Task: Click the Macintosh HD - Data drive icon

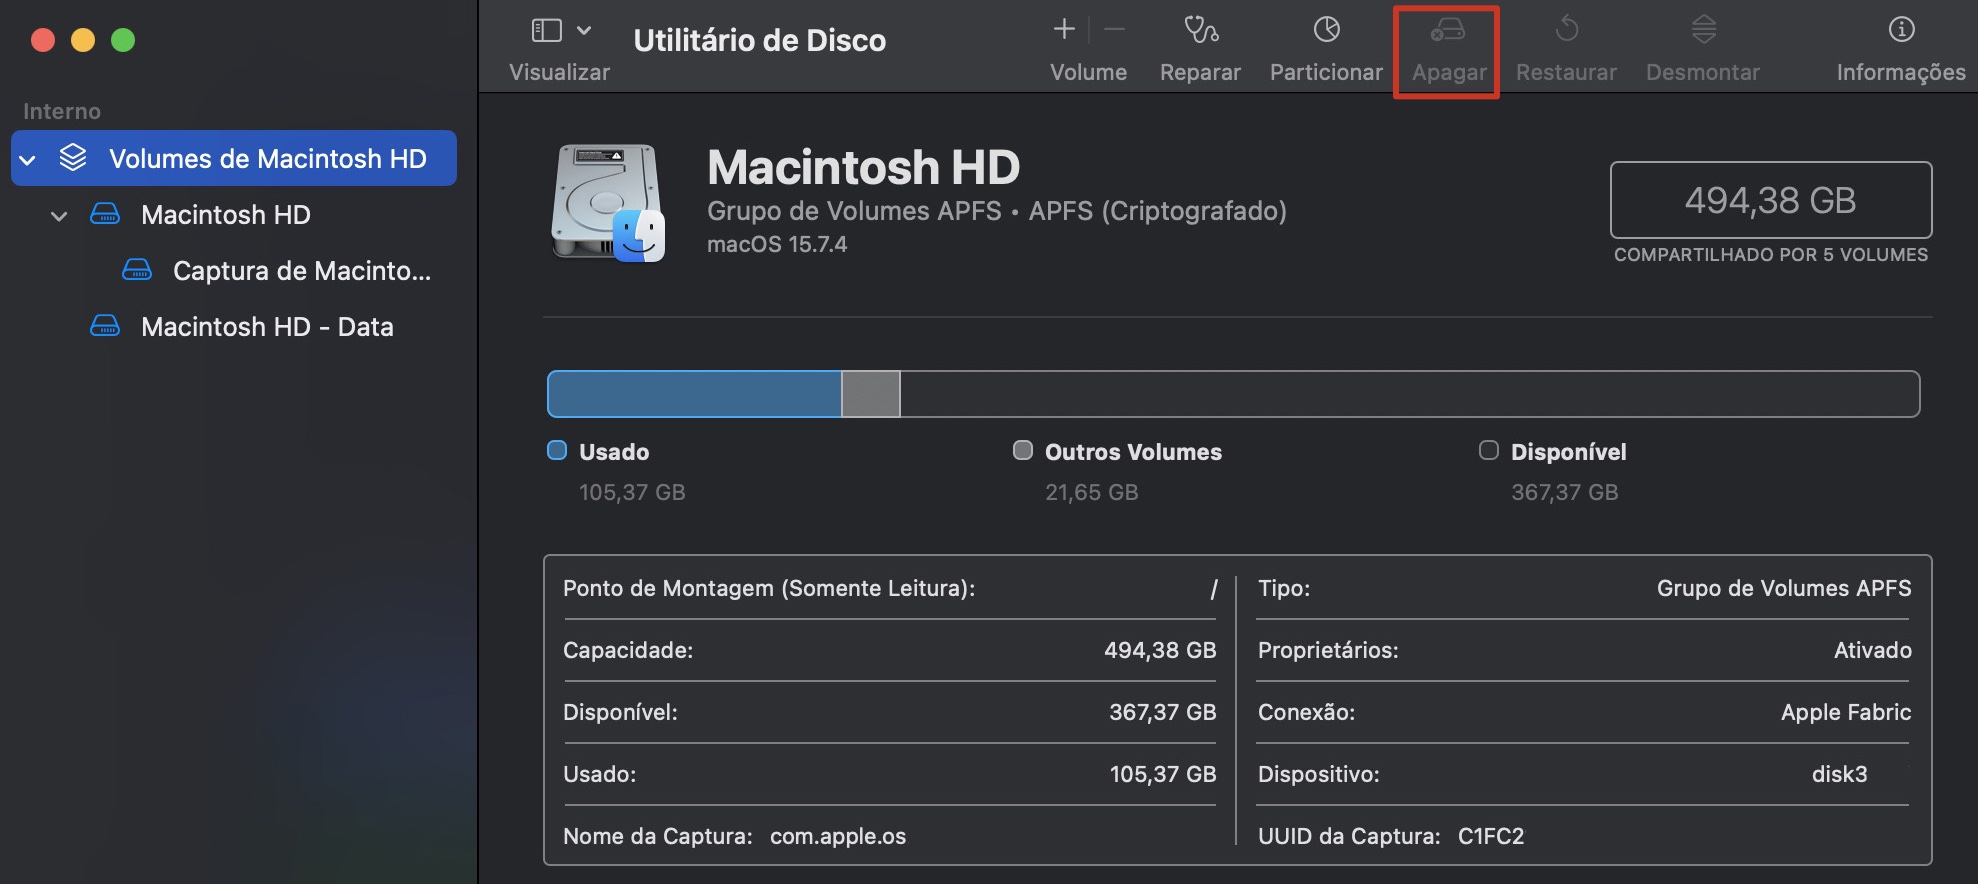Action: point(105,326)
